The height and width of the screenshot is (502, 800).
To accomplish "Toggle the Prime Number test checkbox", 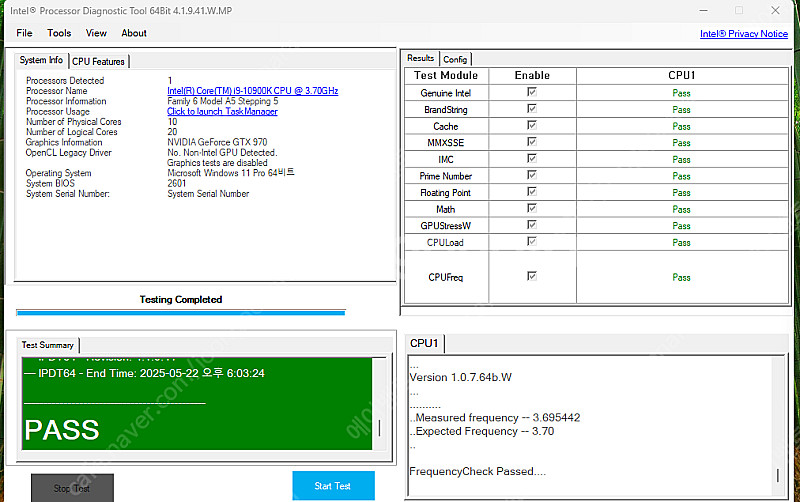I will (x=532, y=175).
